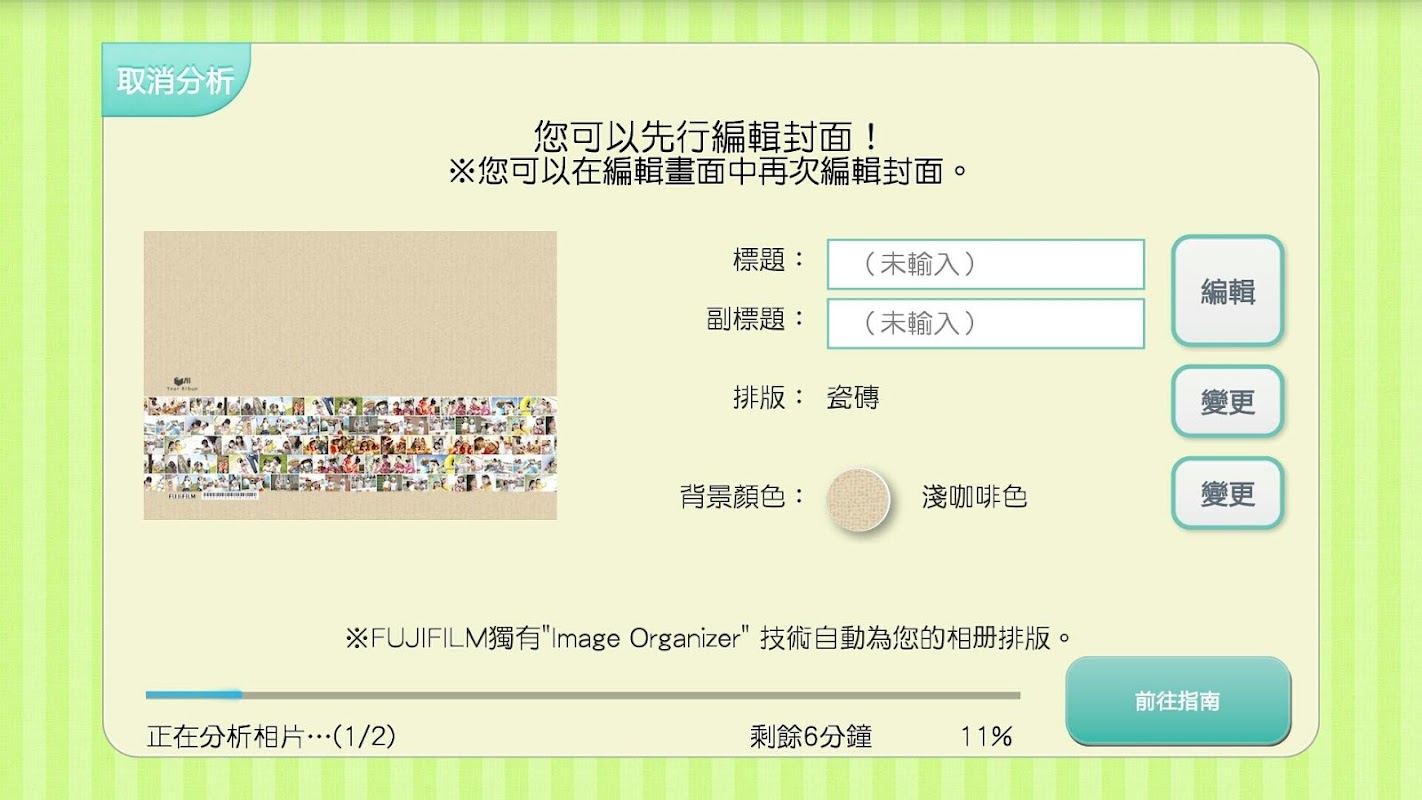Click the FUJIFILM logo on cover preview
1422x800 pixels.
pyautogui.click(x=182, y=495)
